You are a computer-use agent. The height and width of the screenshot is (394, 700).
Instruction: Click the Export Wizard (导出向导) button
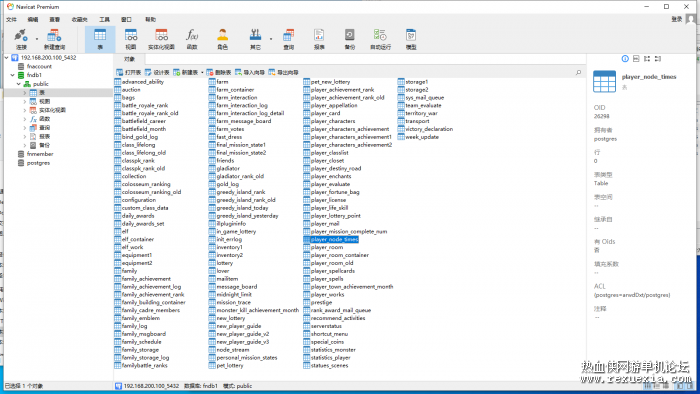pos(283,72)
